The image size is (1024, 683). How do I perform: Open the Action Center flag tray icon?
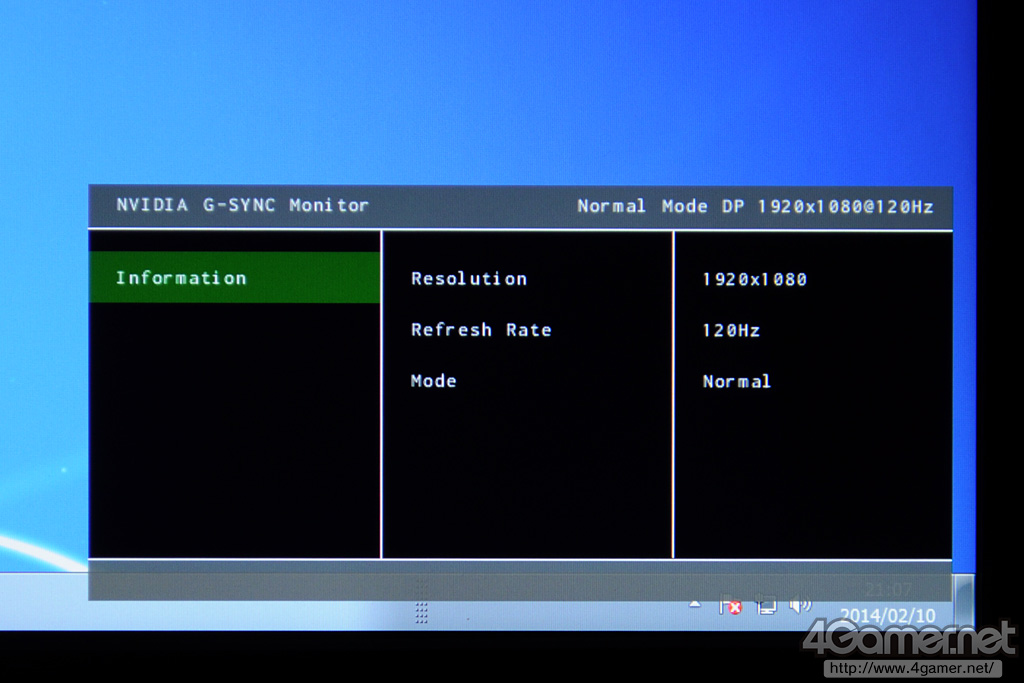[730, 606]
